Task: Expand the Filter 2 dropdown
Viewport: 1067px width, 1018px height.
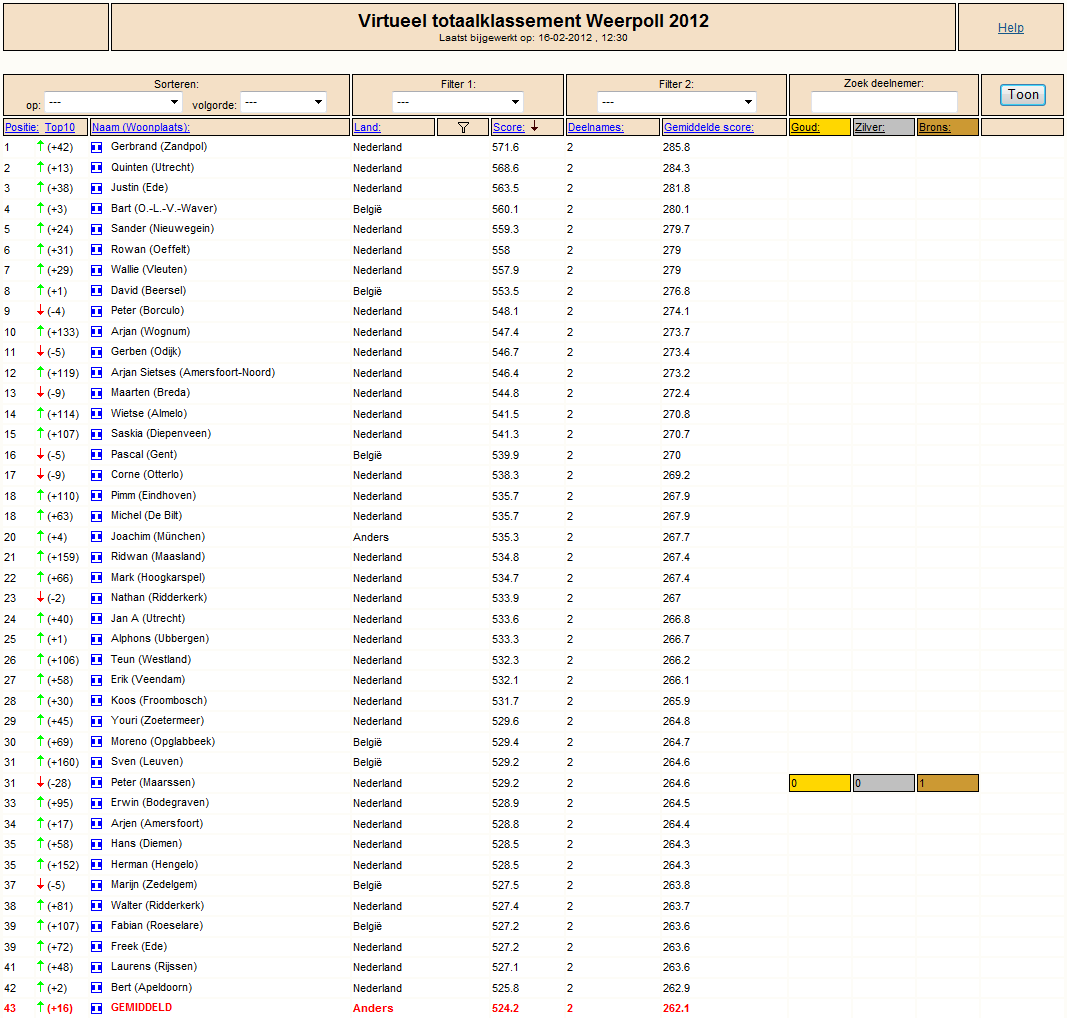Action: point(676,102)
